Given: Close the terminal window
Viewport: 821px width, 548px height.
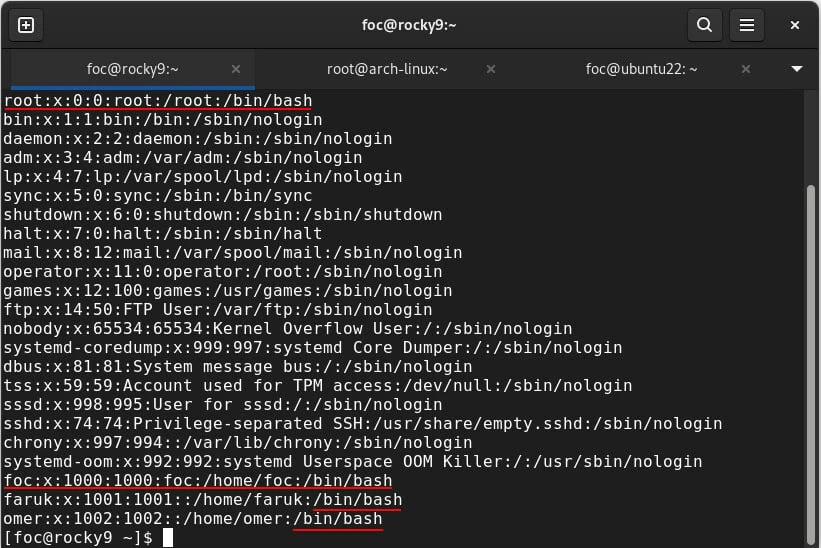Looking at the screenshot, I should pyautogui.click(x=795, y=25).
